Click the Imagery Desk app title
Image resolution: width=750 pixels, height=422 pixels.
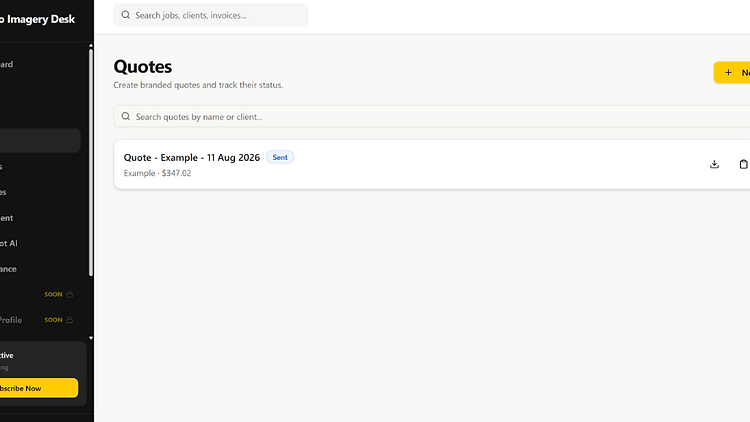pyautogui.click(x=37, y=19)
